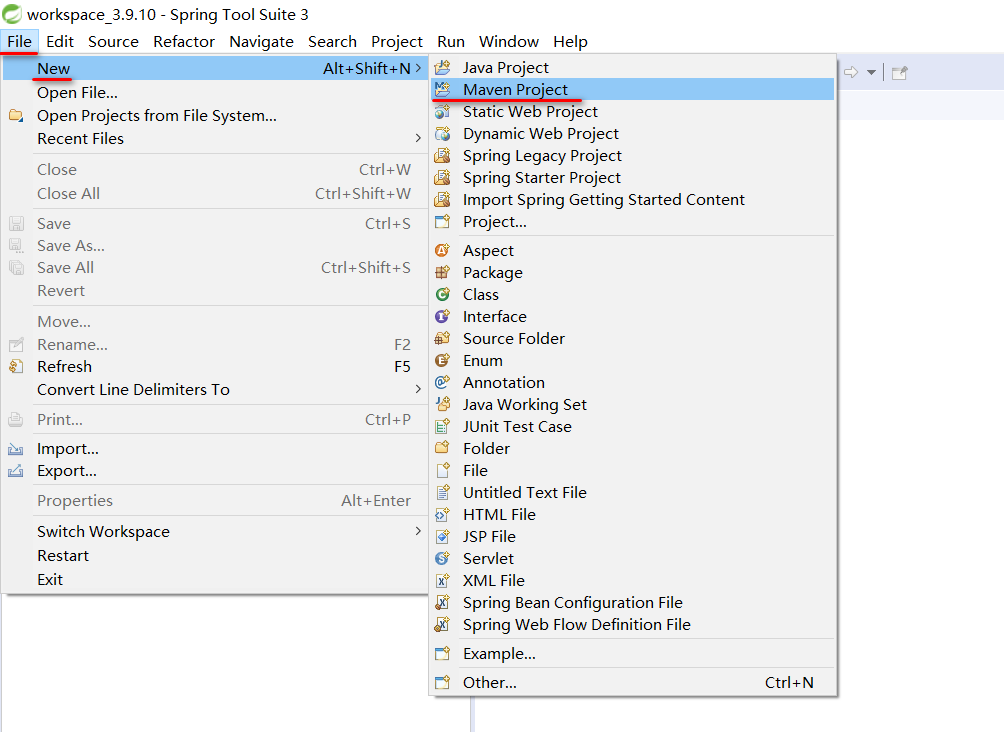Viewport: 1004px width, 732px height.
Task: Click the Static Web Project icon
Action: [x=442, y=111]
